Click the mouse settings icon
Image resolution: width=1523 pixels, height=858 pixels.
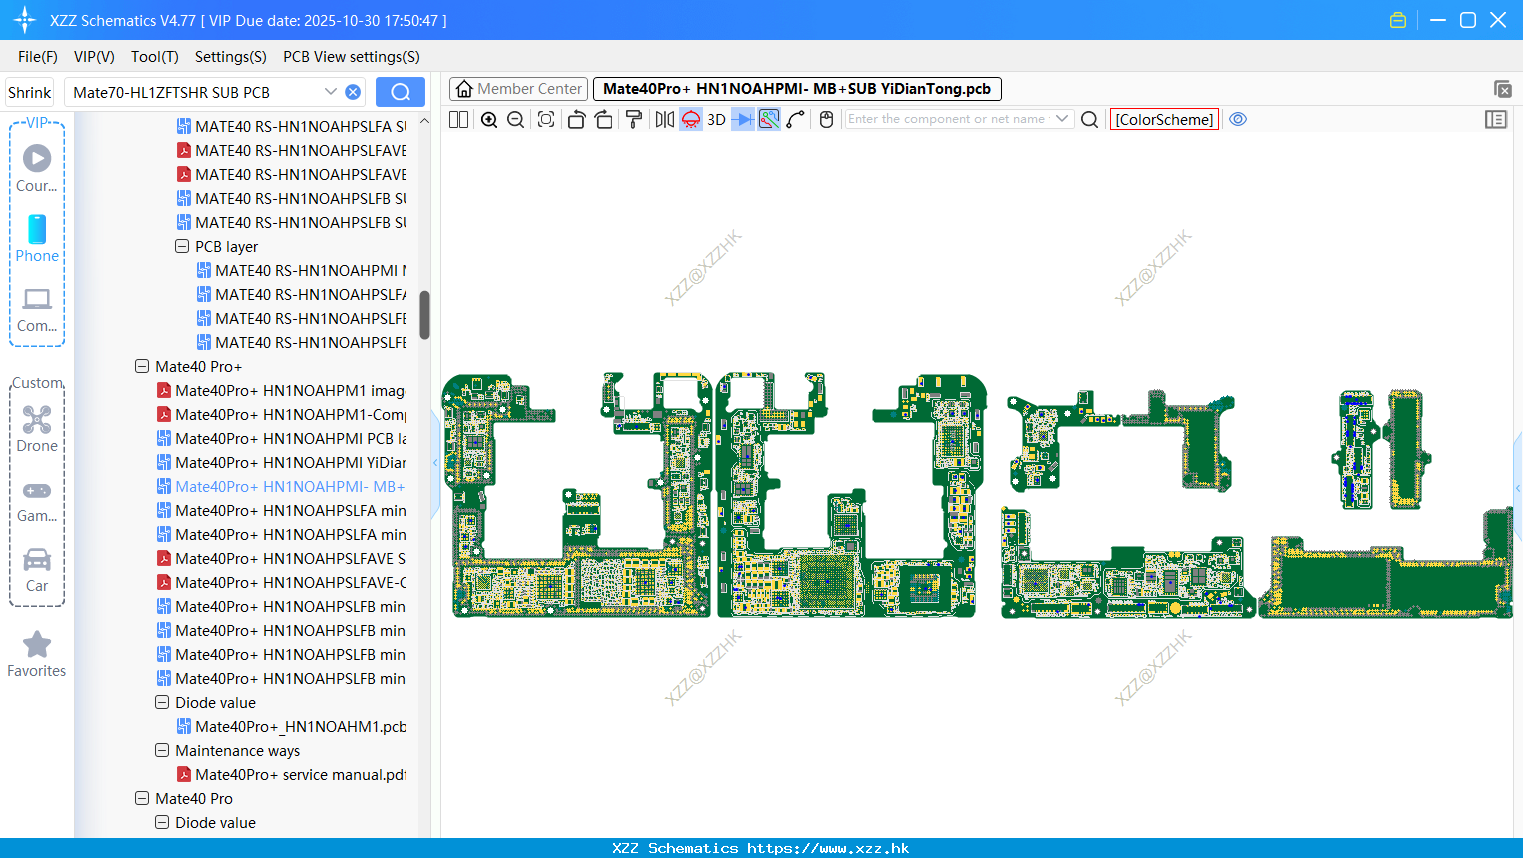[826, 120]
